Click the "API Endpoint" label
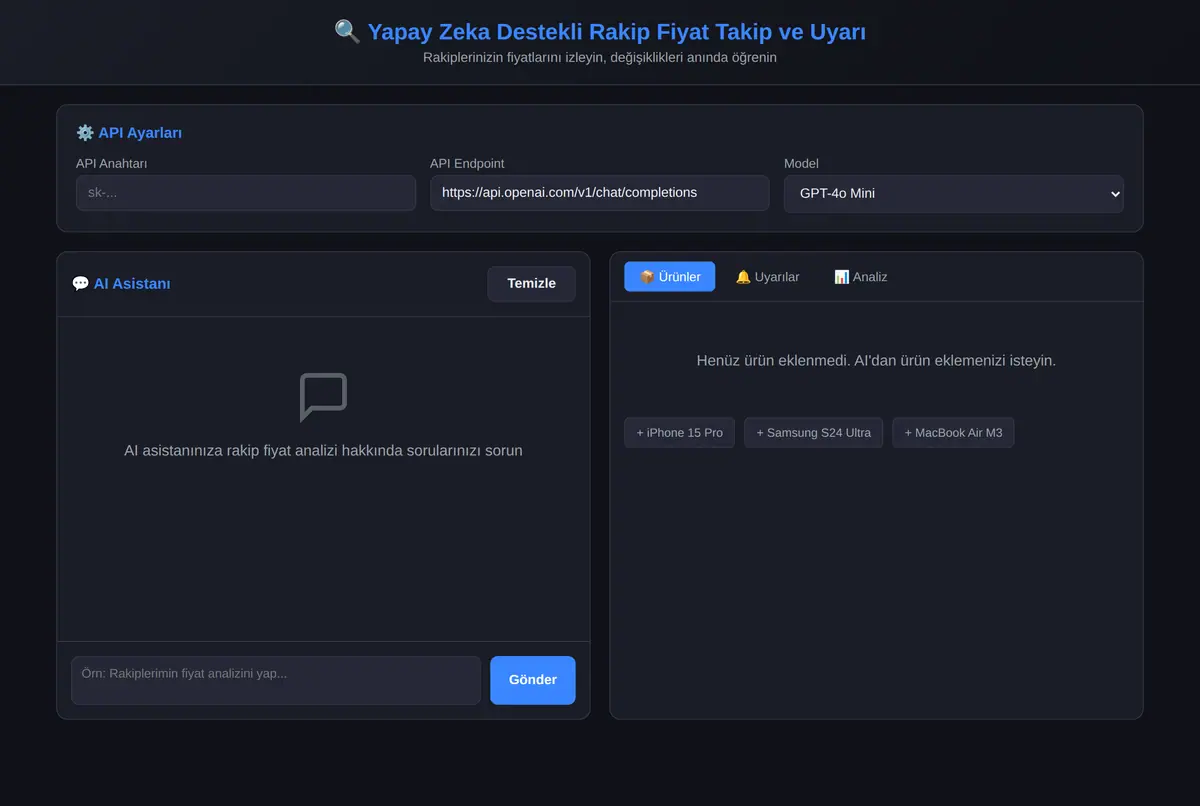 point(467,163)
